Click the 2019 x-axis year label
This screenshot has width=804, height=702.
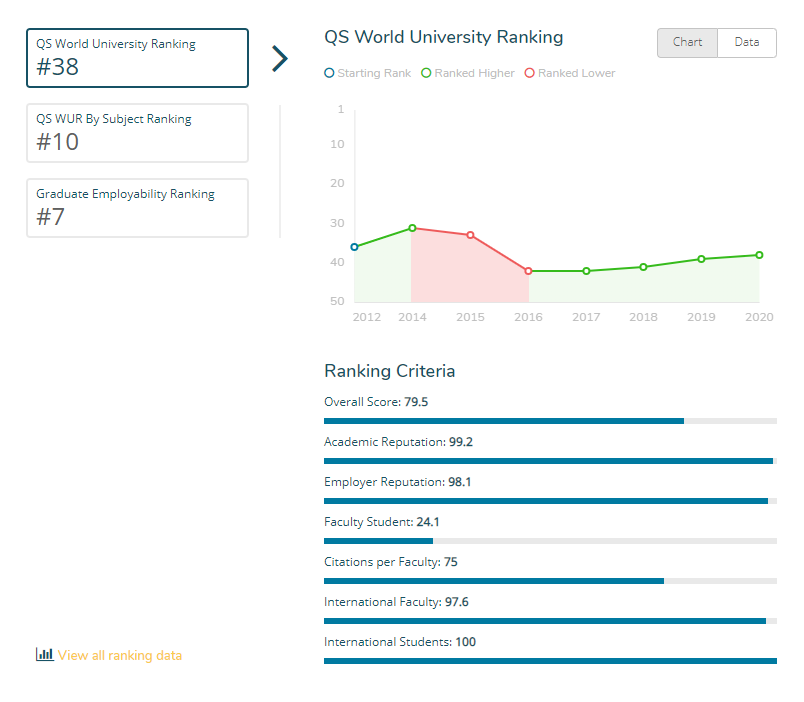pyautogui.click(x=701, y=317)
